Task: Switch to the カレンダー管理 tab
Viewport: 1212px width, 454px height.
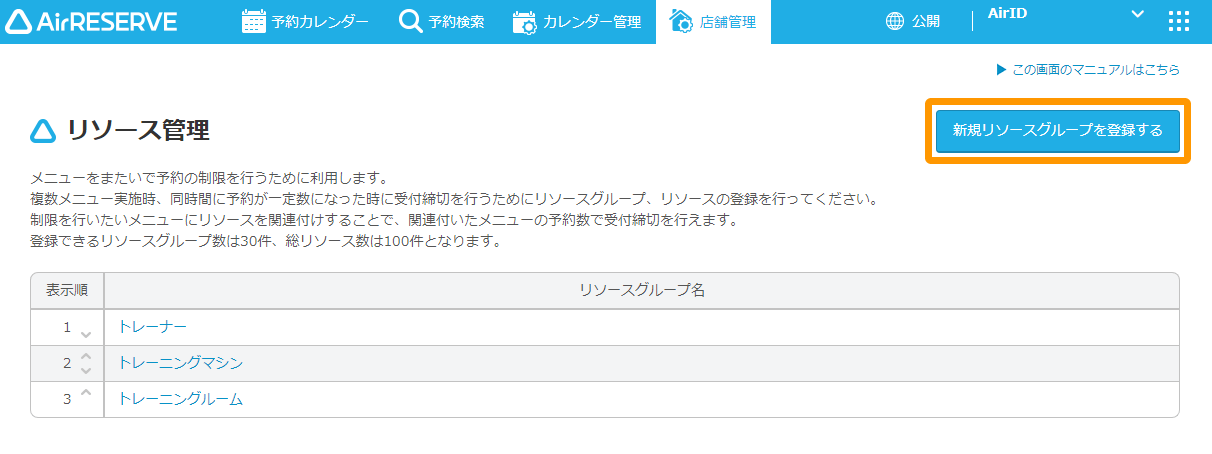Action: 577,21
